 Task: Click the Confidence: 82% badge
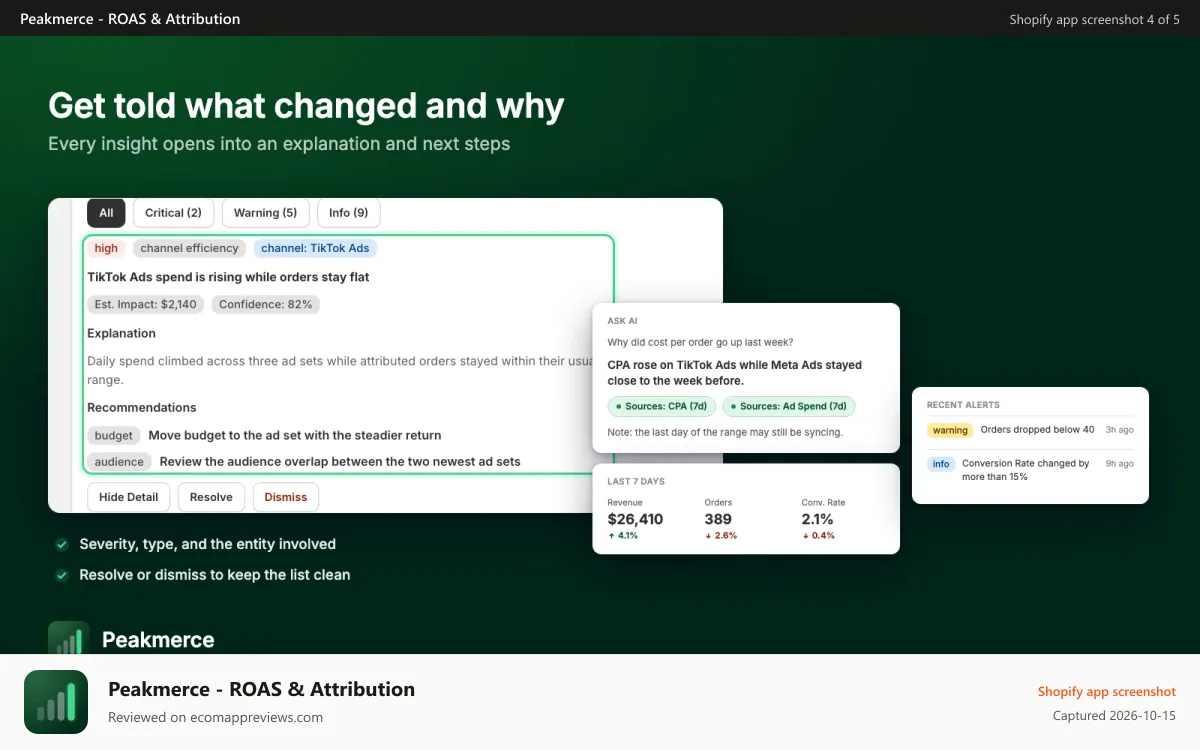(266, 304)
